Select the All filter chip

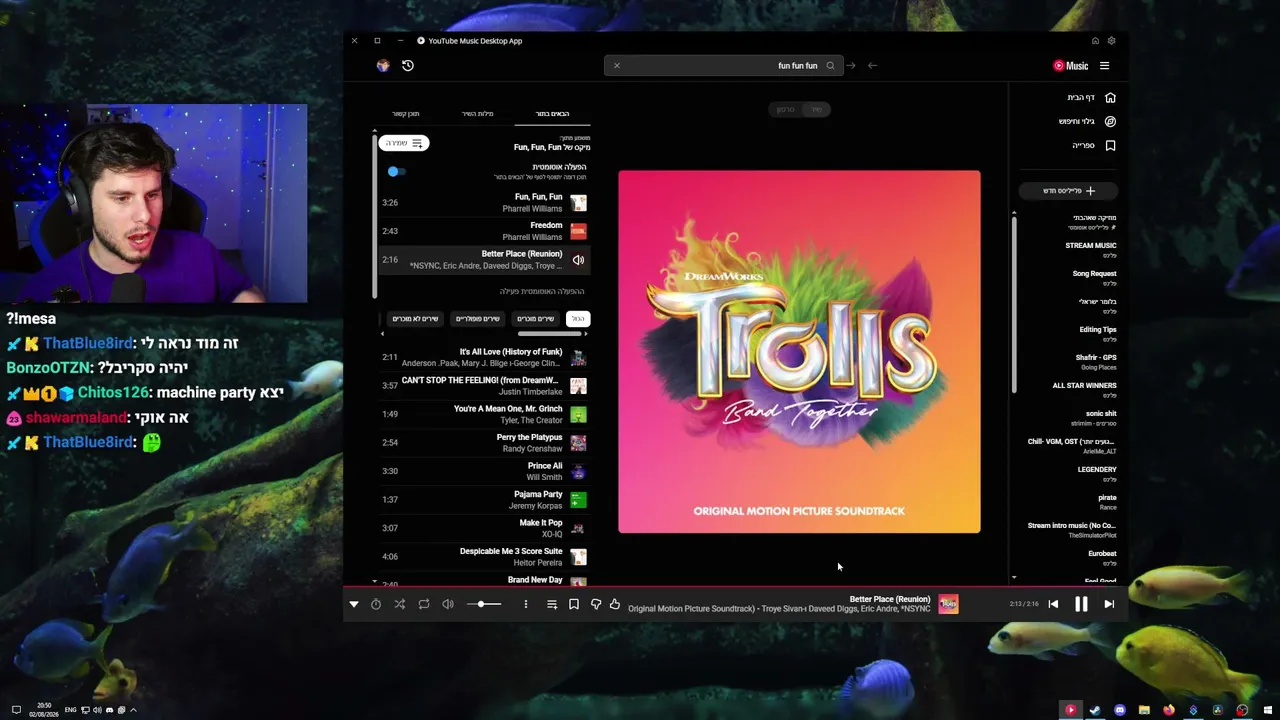click(x=578, y=319)
